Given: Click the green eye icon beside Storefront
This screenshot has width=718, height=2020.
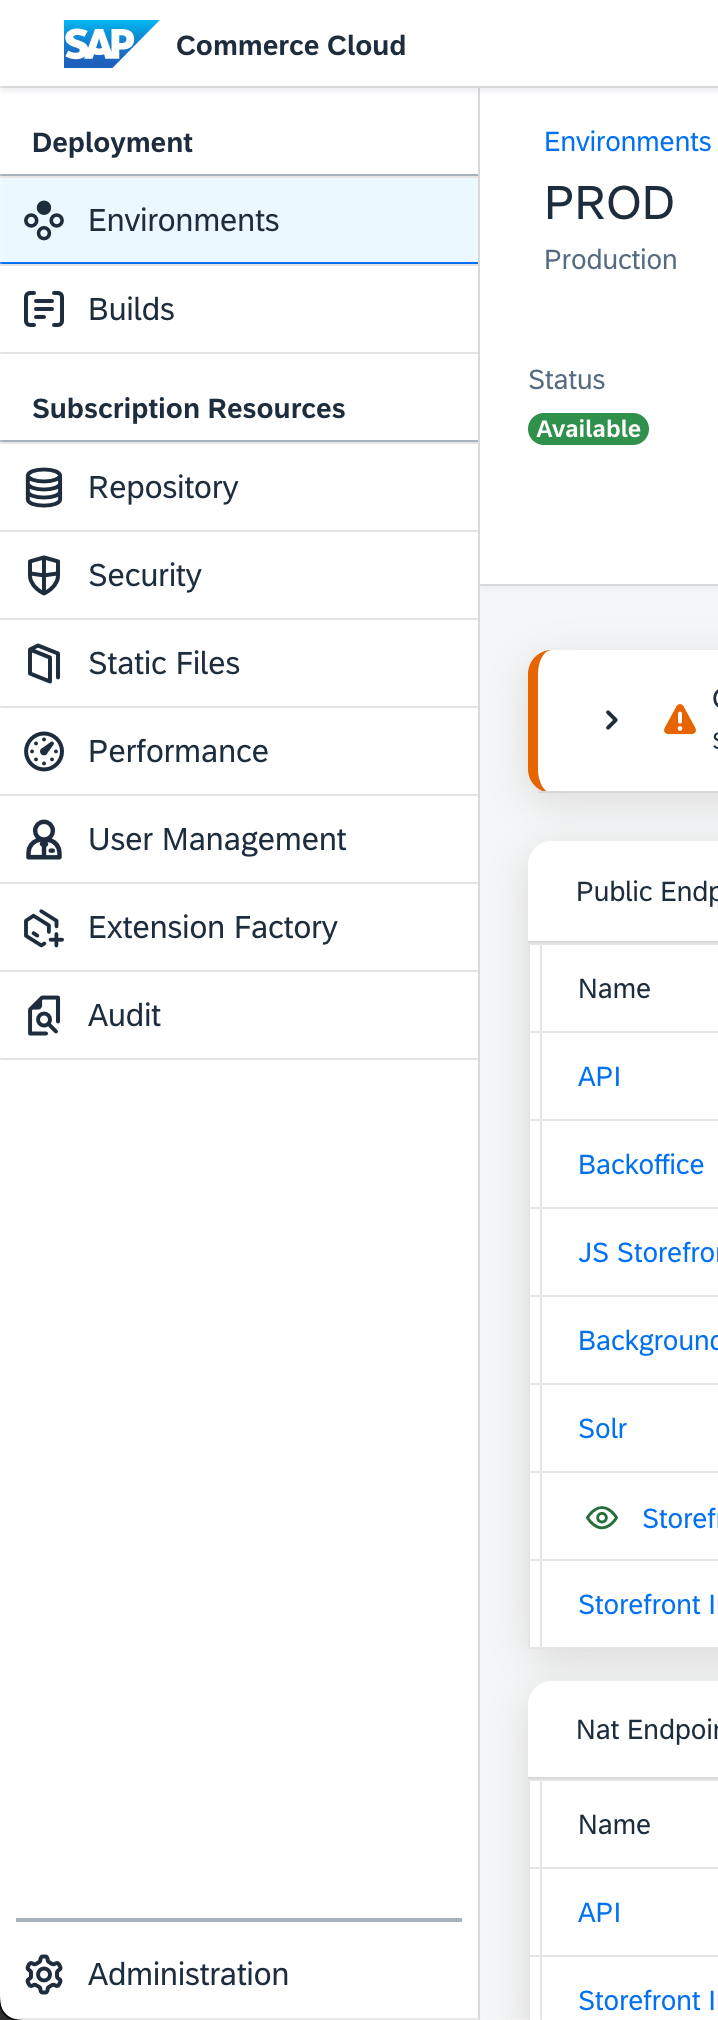Looking at the screenshot, I should point(602,1518).
